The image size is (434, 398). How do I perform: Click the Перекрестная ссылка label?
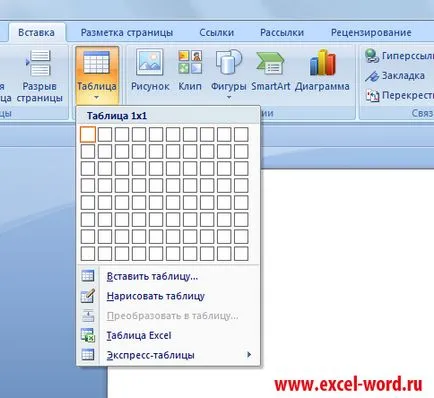408,96
